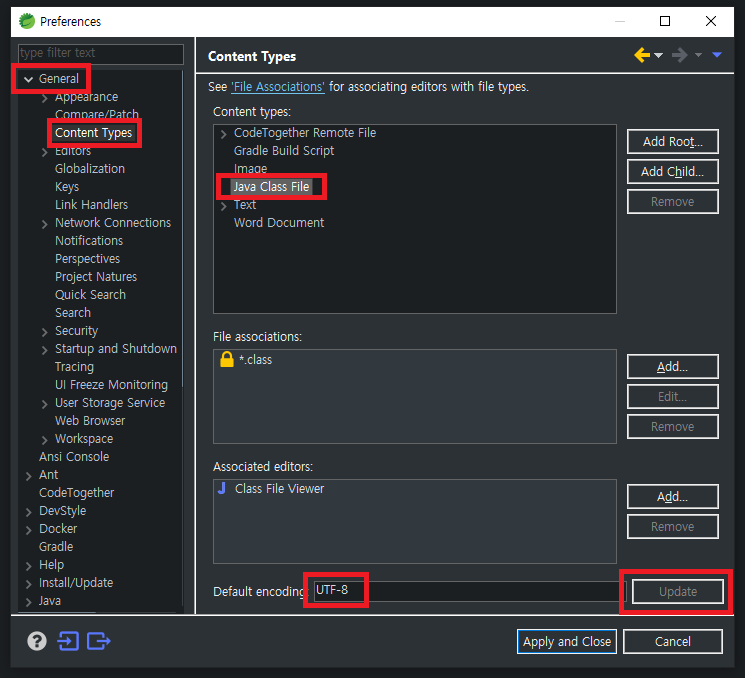The width and height of the screenshot is (745, 678).
Task: Maximize the Preferences window
Action: pos(665,21)
